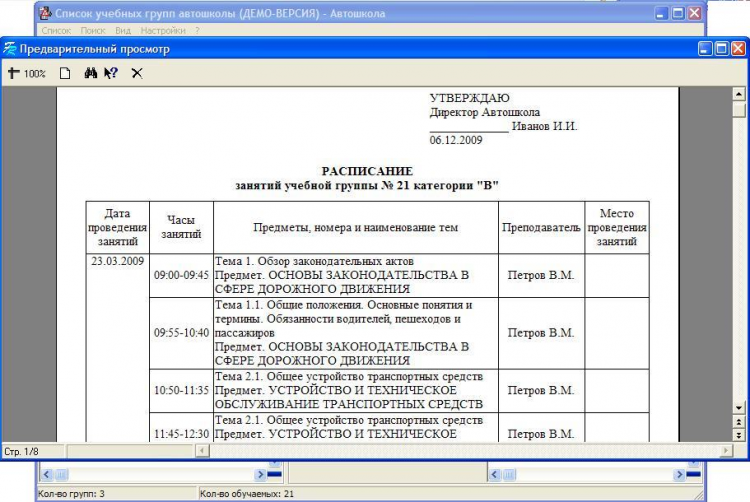The width and height of the screenshot is (750, 502).
Task: Go to the next page using the double-down arrow
Action: coord(739,435)
